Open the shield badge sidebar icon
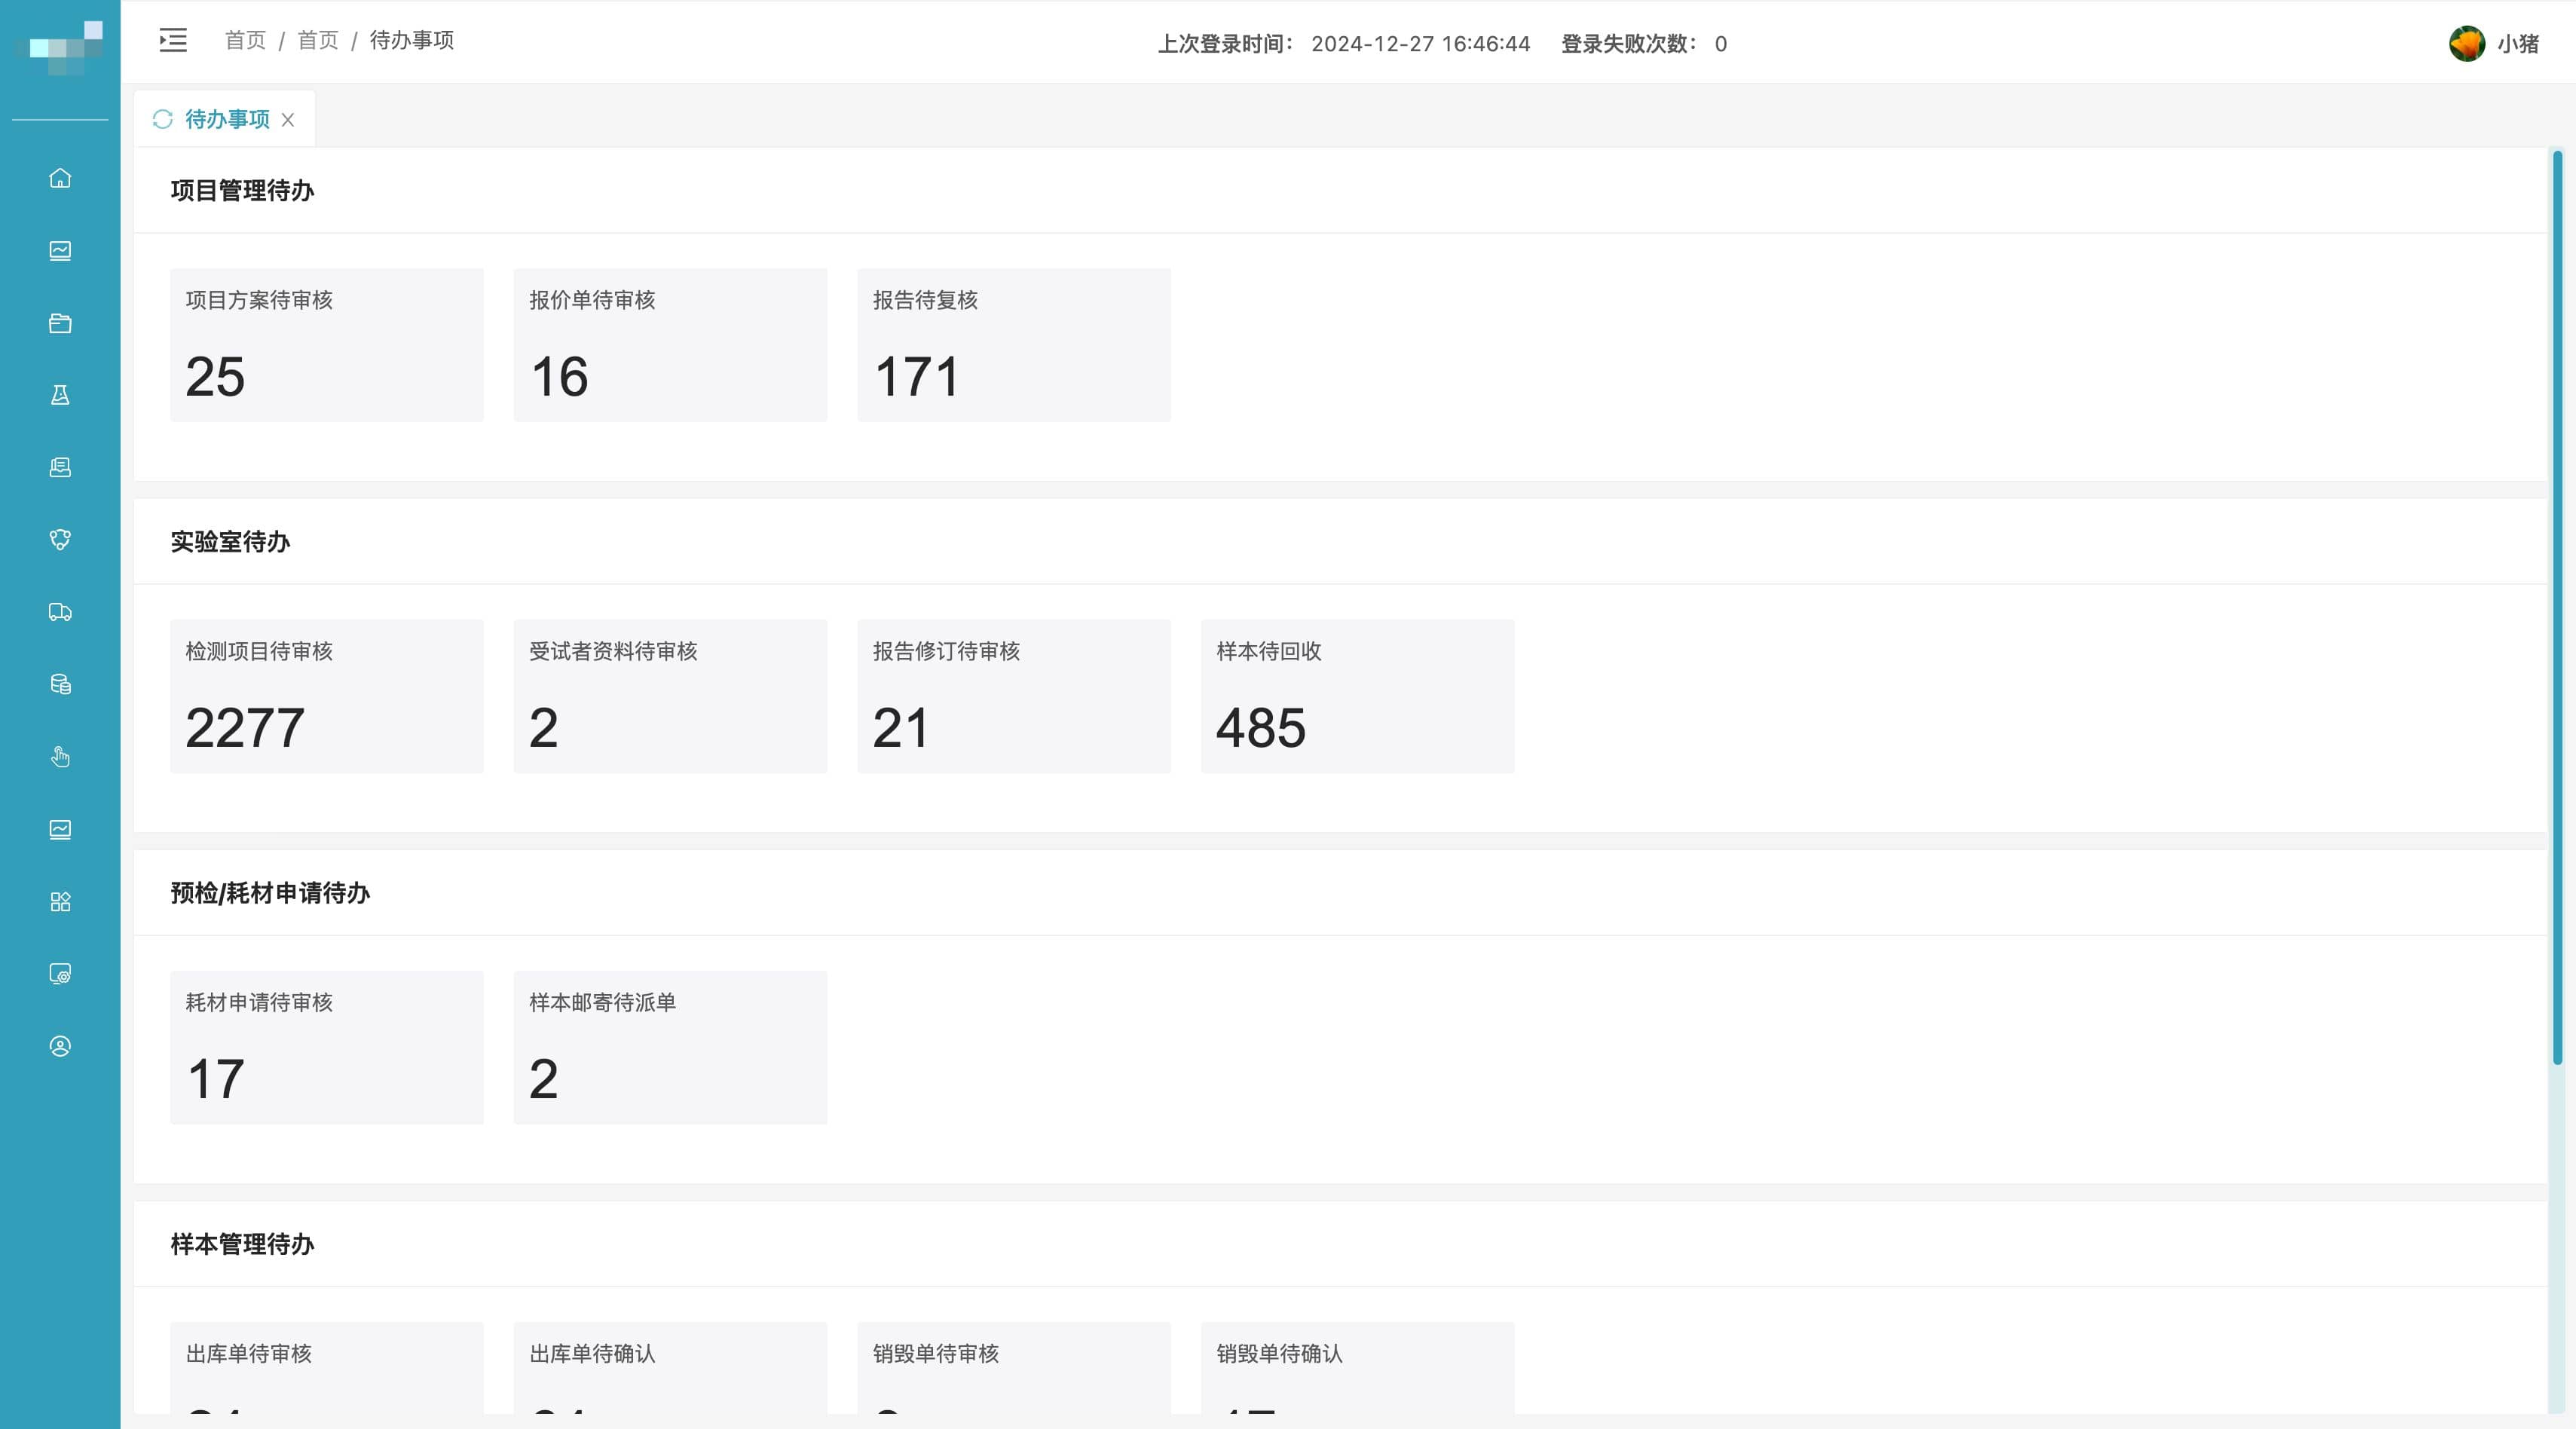The width and height of the screenshot is (2576, 1429). click(x=60, y=540)
